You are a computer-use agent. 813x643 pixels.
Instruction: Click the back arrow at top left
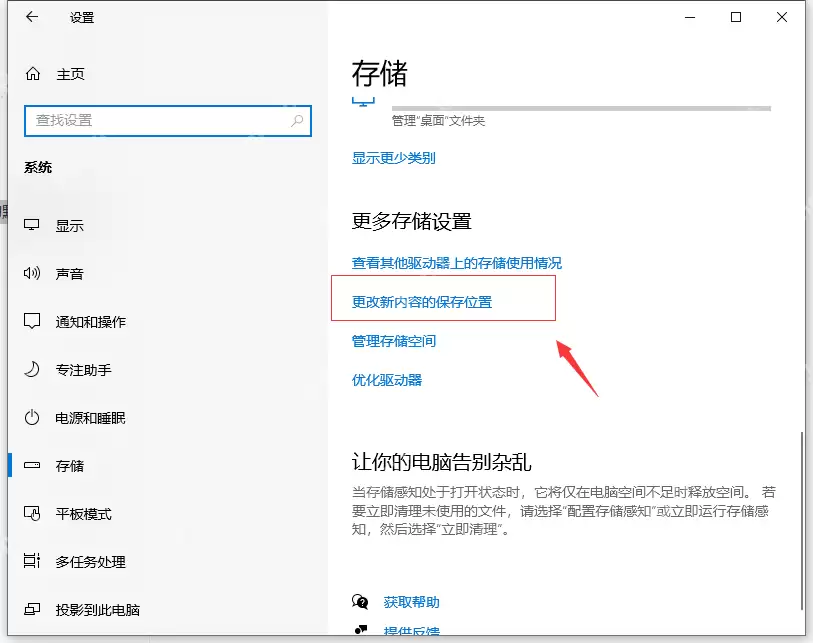click(x=29, y=17)
